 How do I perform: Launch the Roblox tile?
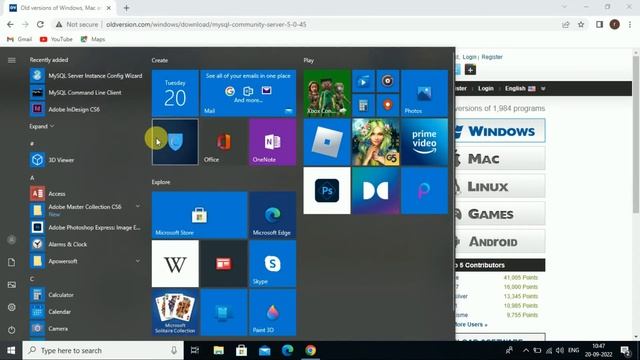[327, 142]
